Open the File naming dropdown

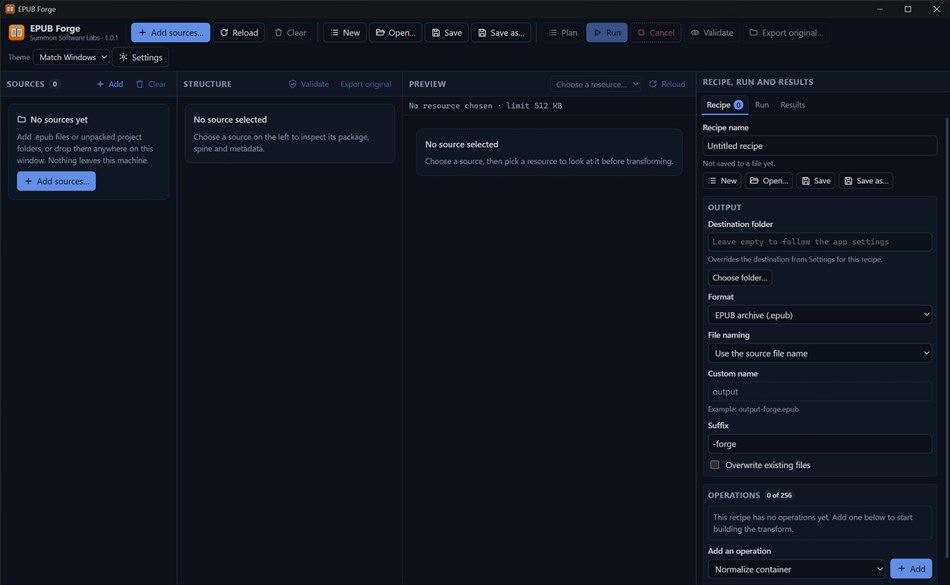tap(819, 353)
